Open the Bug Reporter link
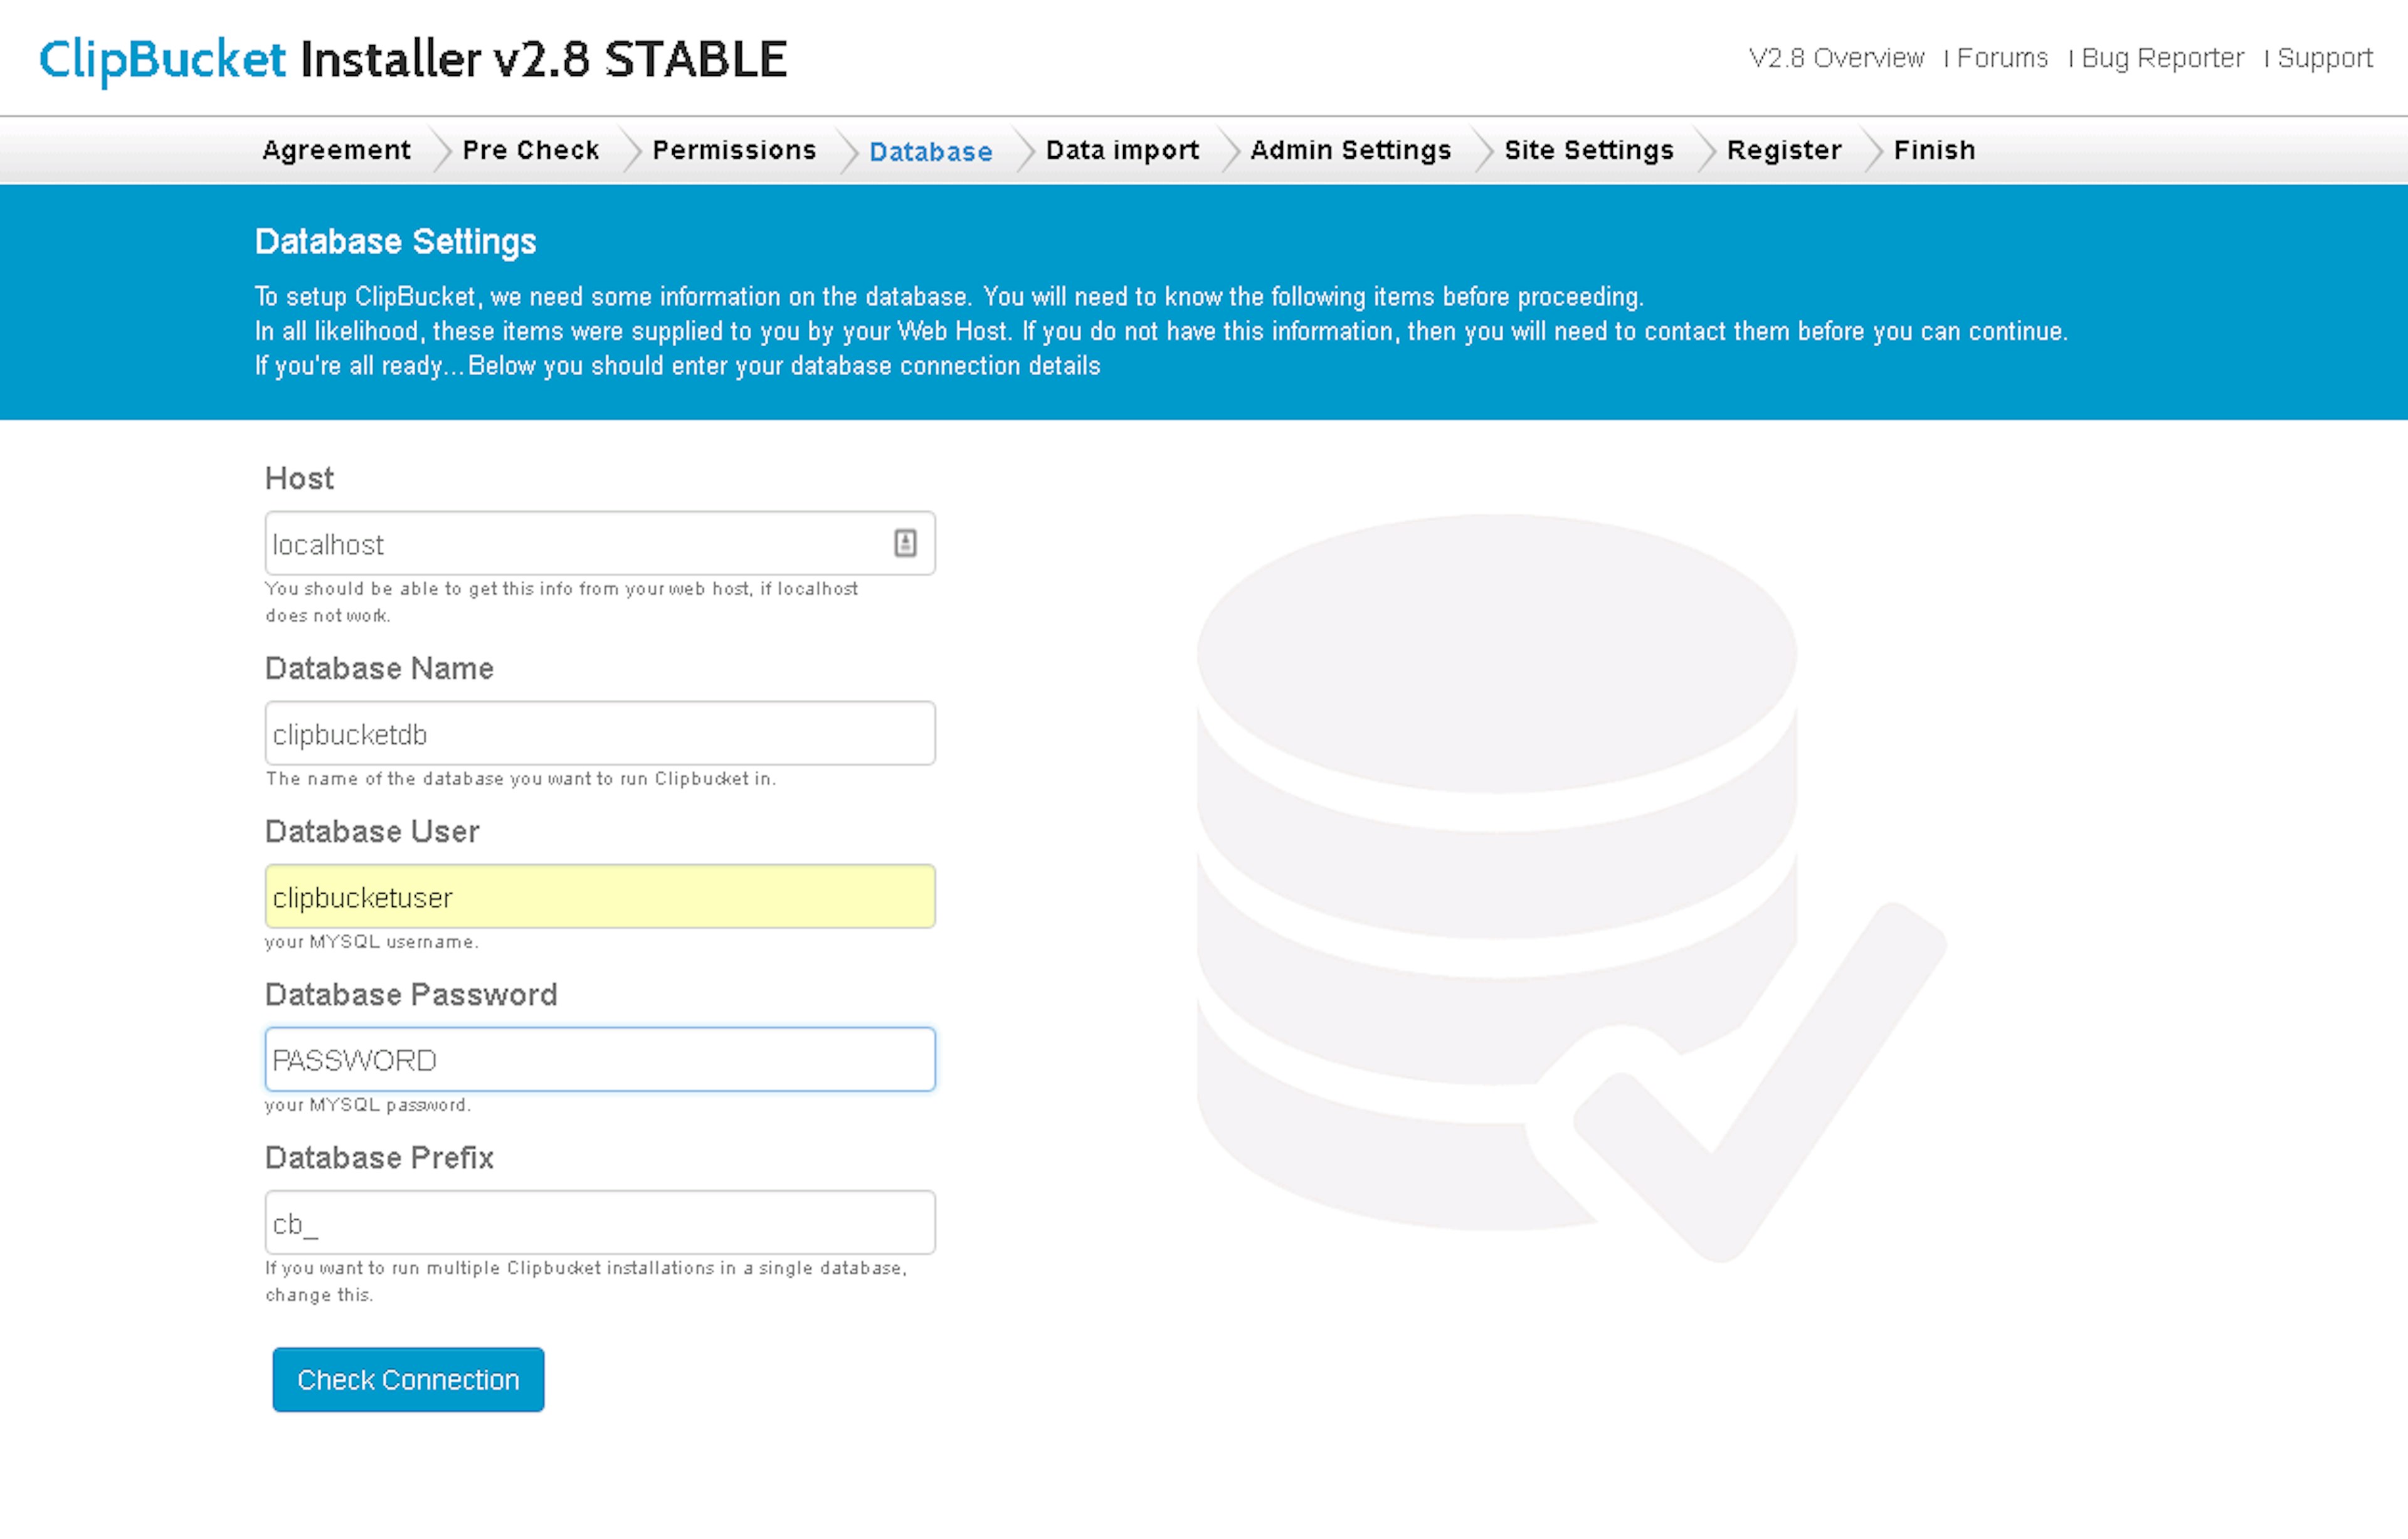2408x1539 pixels. [x=2162, y=58]
